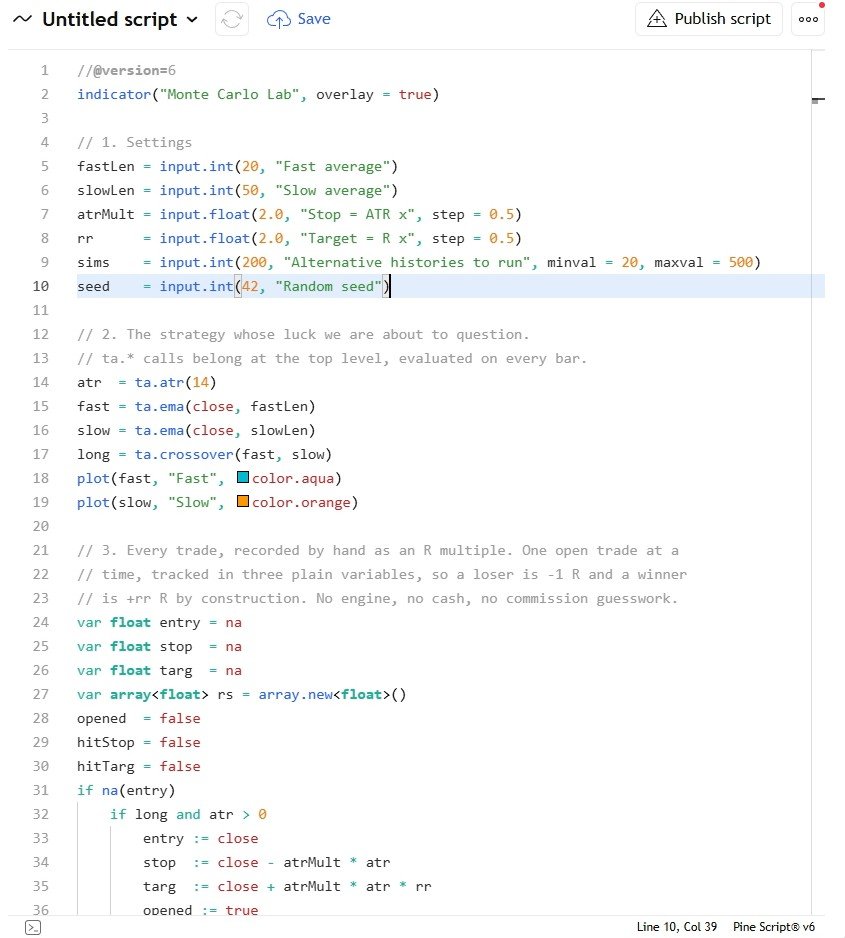
Task: Click "Target = R x" string on line 8
Action: tap(357, 238)
